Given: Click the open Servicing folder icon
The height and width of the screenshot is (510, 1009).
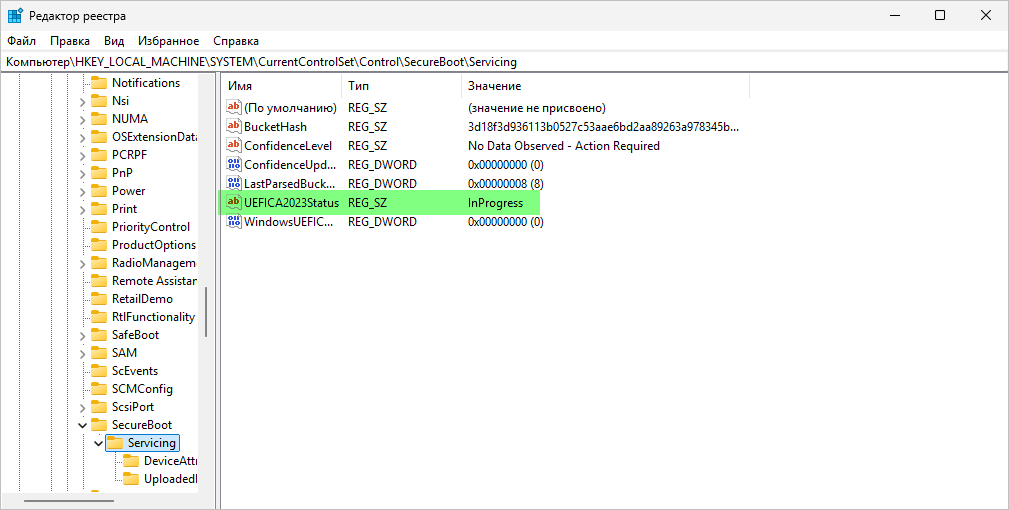Looking at the screenshot, I should coord(115,443).
